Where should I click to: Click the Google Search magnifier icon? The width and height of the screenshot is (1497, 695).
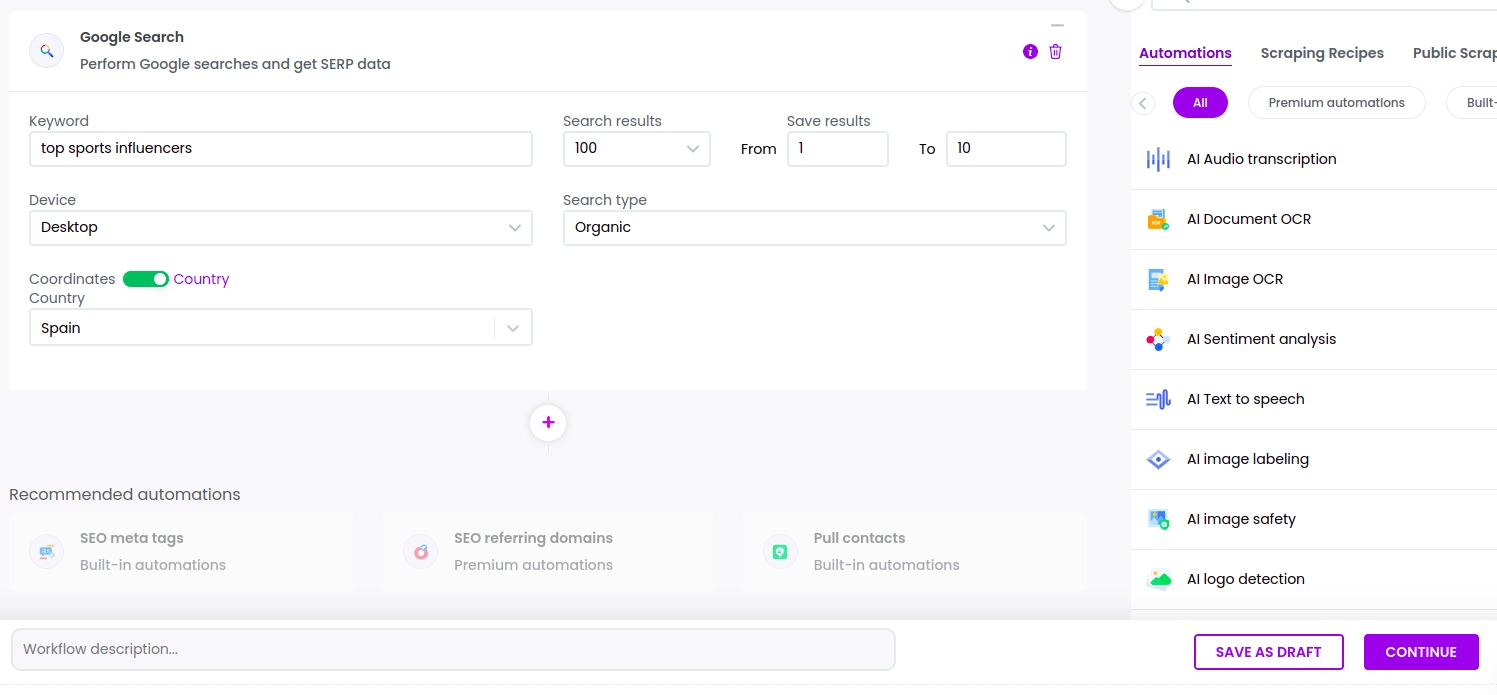pos(46,50)
